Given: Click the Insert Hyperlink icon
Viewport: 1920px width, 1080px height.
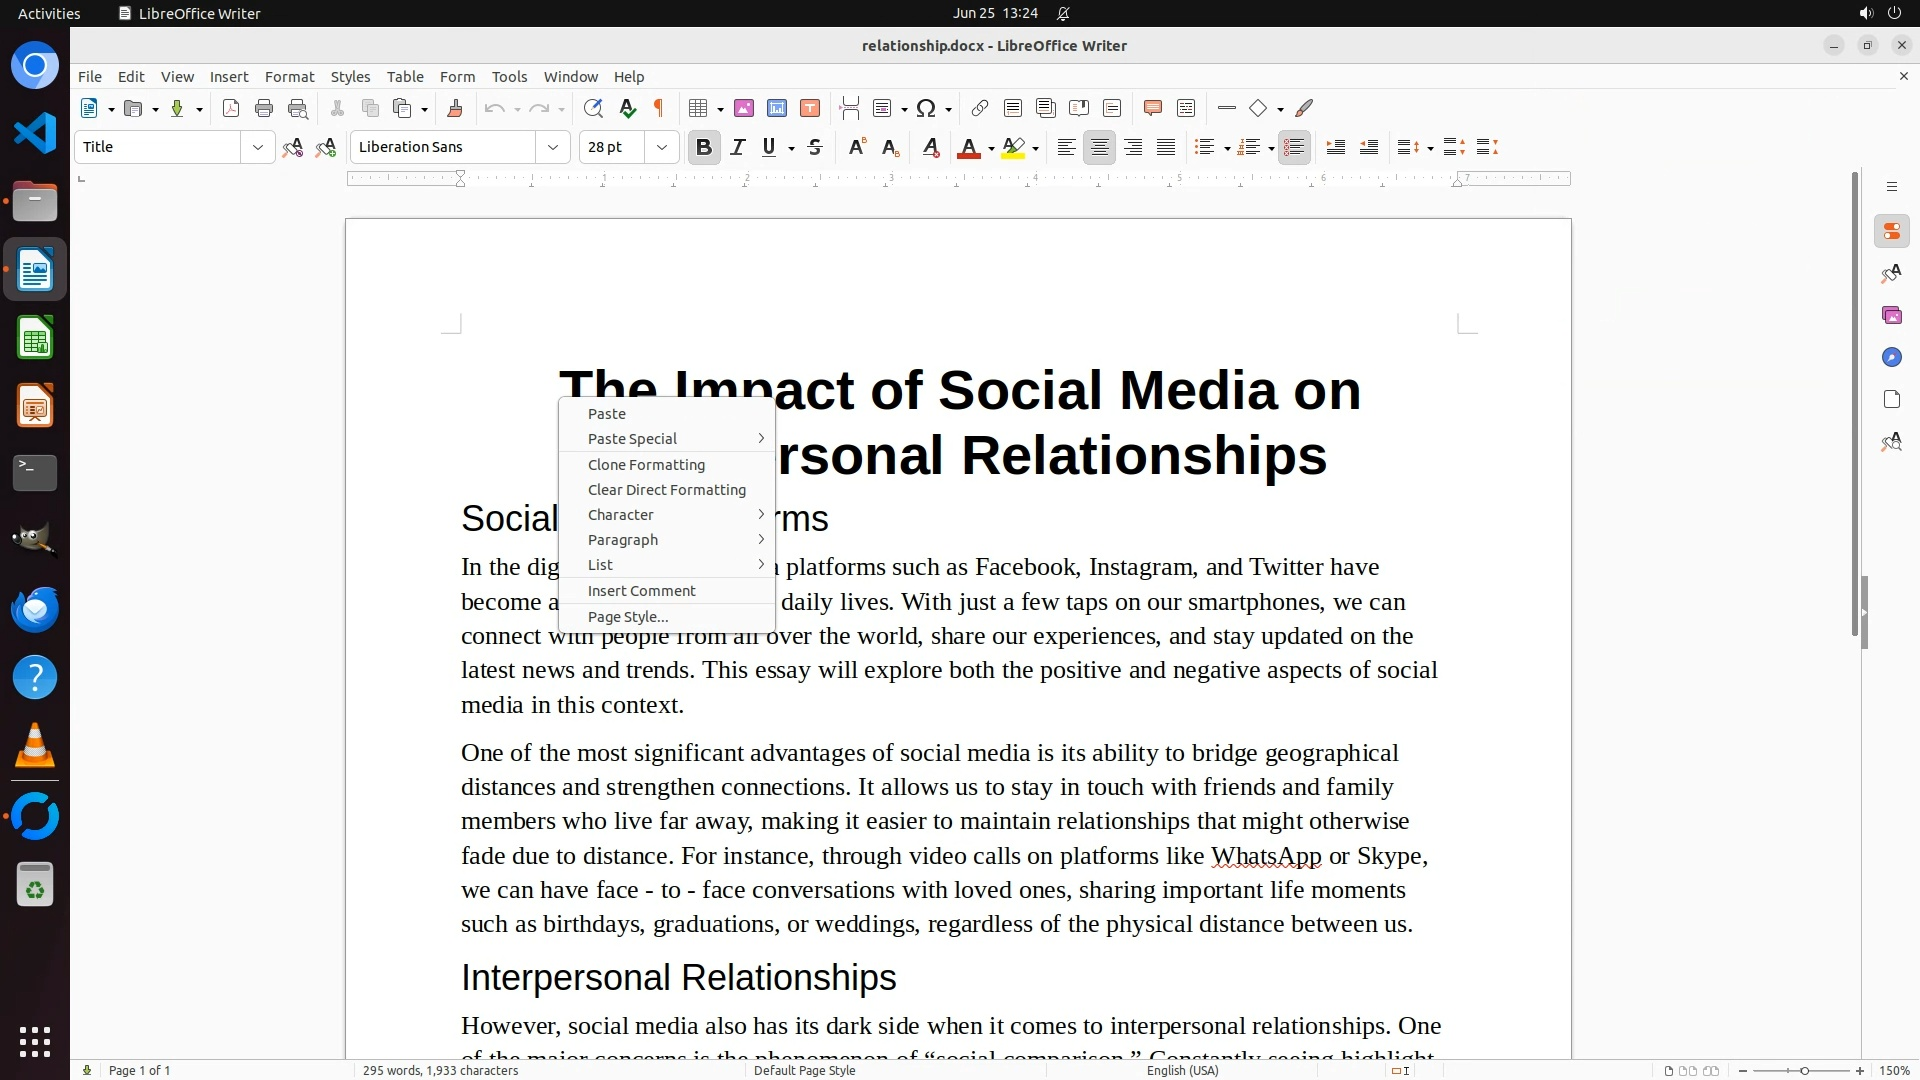Looking at the screenshot, I should pos(980,109).
